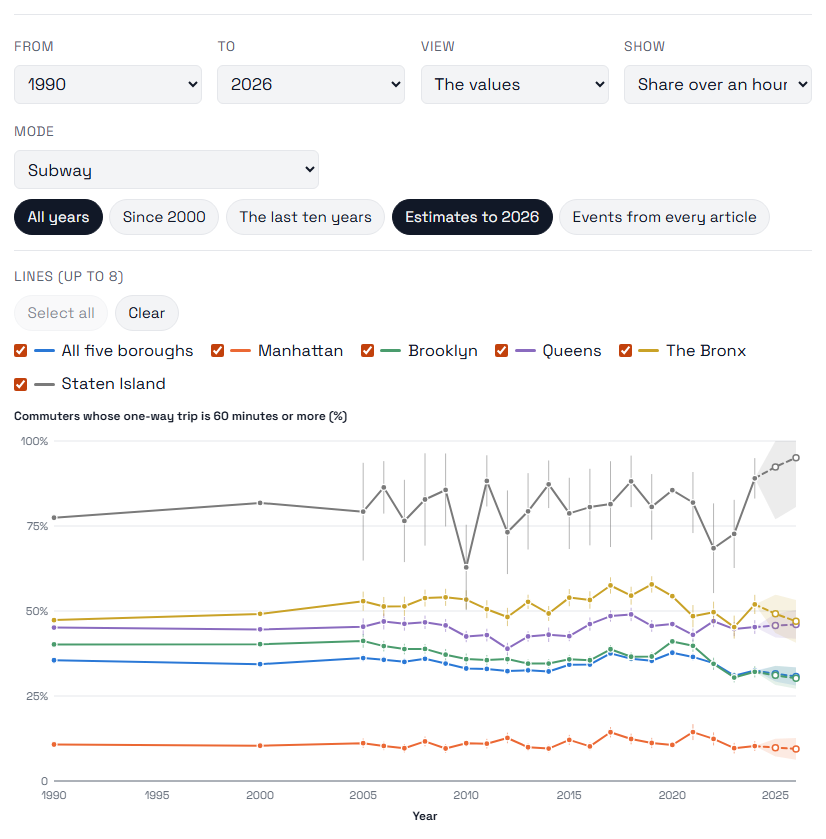The width and height of the screenshot is (826, 839).
Task: Click the '2025' x-axis tick label
Action: [775, 795]
